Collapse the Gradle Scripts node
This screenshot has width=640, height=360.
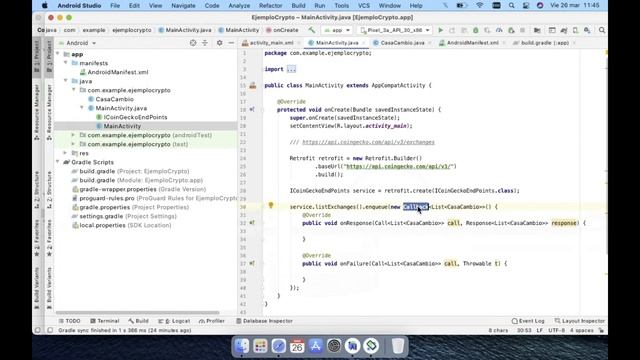pos(58,162)
